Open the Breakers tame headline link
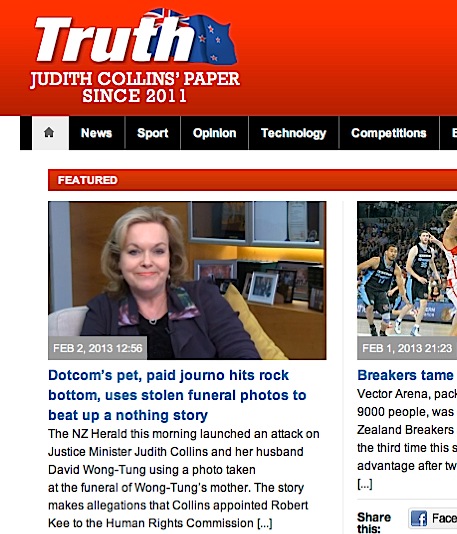 [x=406, y=375]
